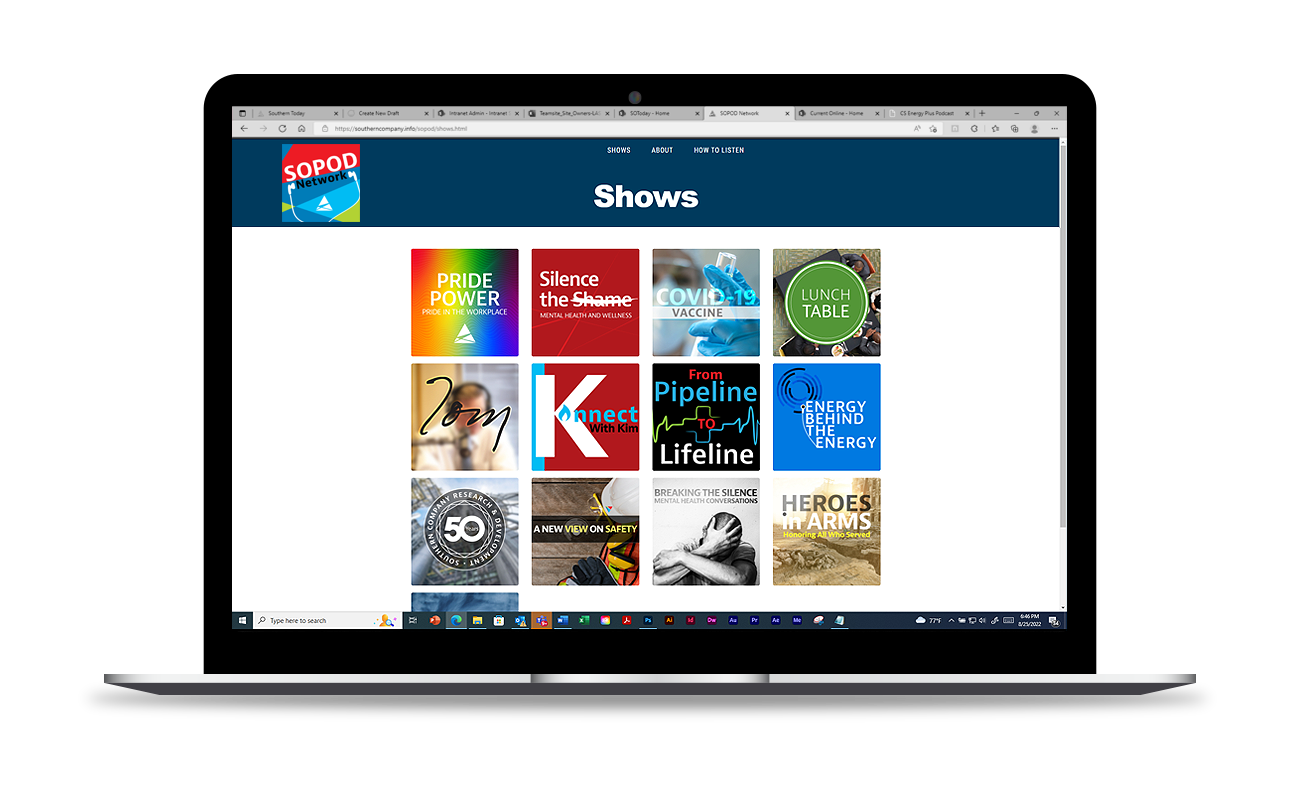Click the browser Home button
The image size is (1300, 800).
click(x=301, y=129)
